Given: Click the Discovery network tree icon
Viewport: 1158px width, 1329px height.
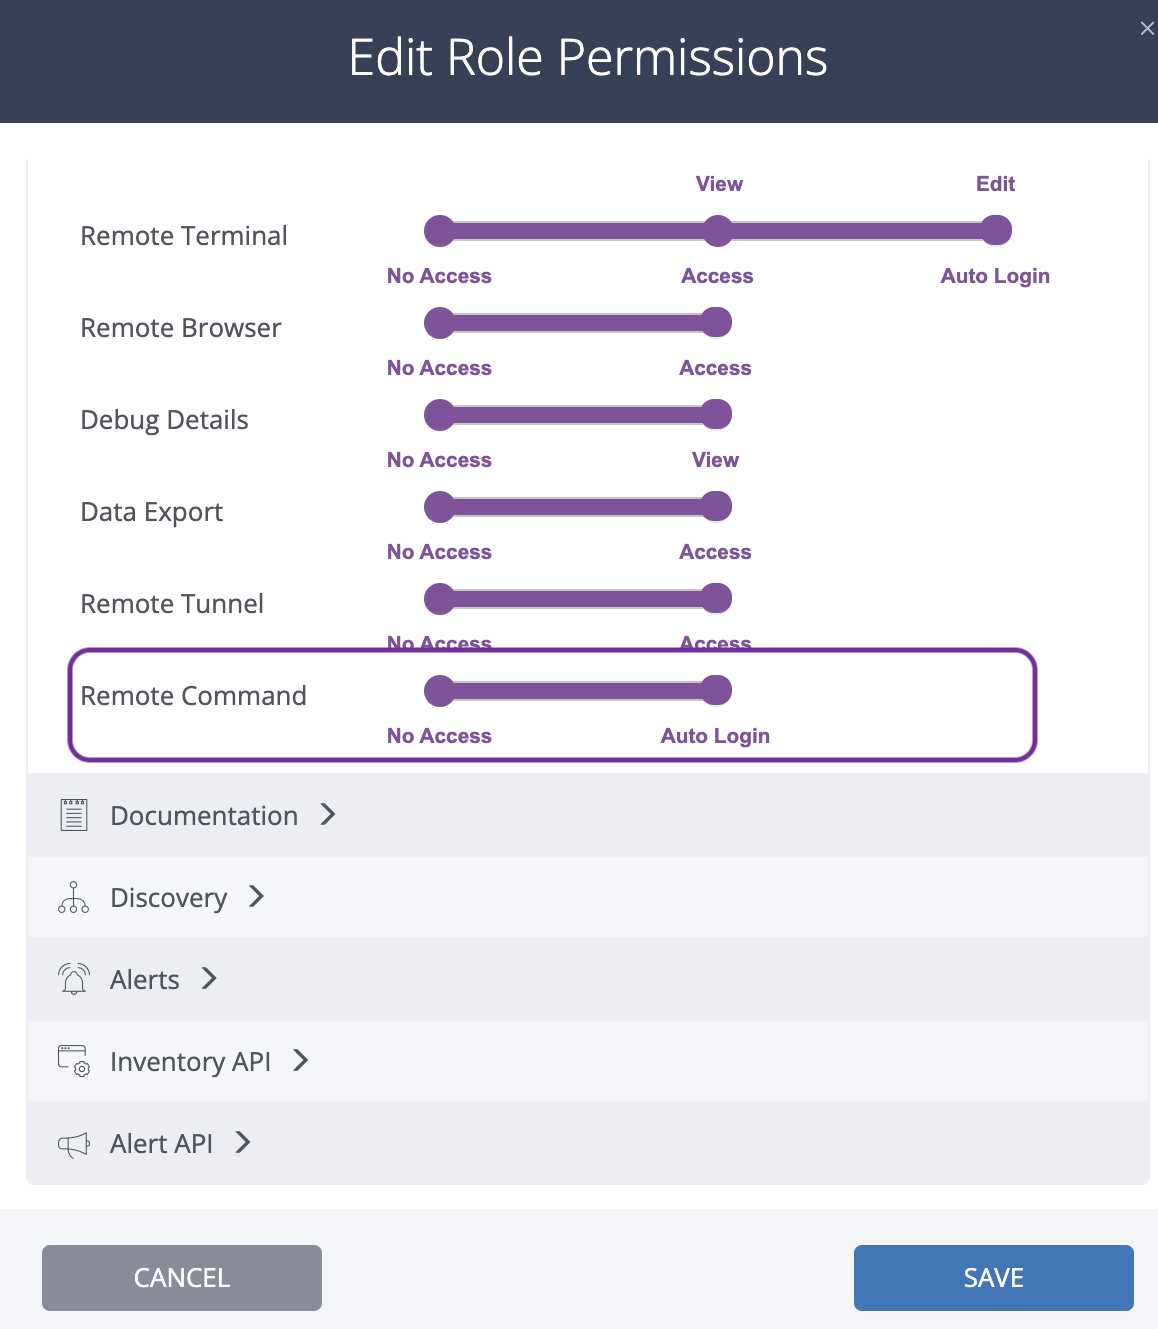Looking at the screenshot, I should tap(74, 897).
